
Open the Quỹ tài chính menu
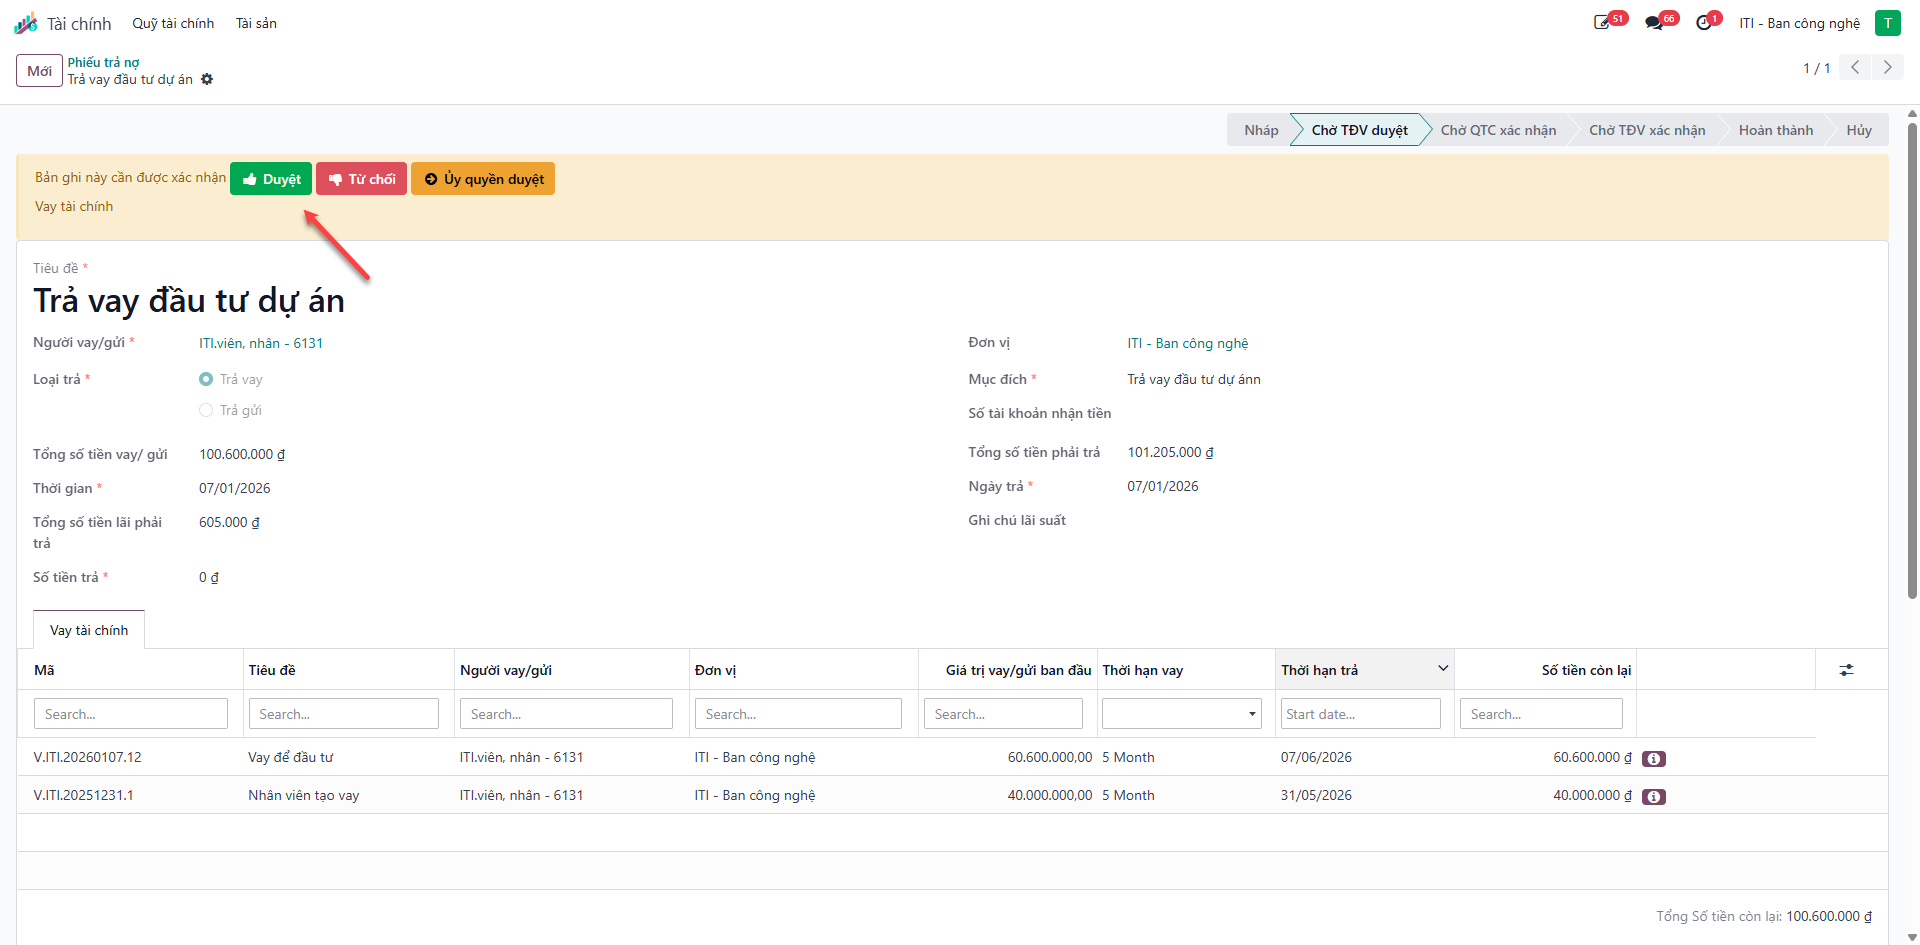click(173, 23)
